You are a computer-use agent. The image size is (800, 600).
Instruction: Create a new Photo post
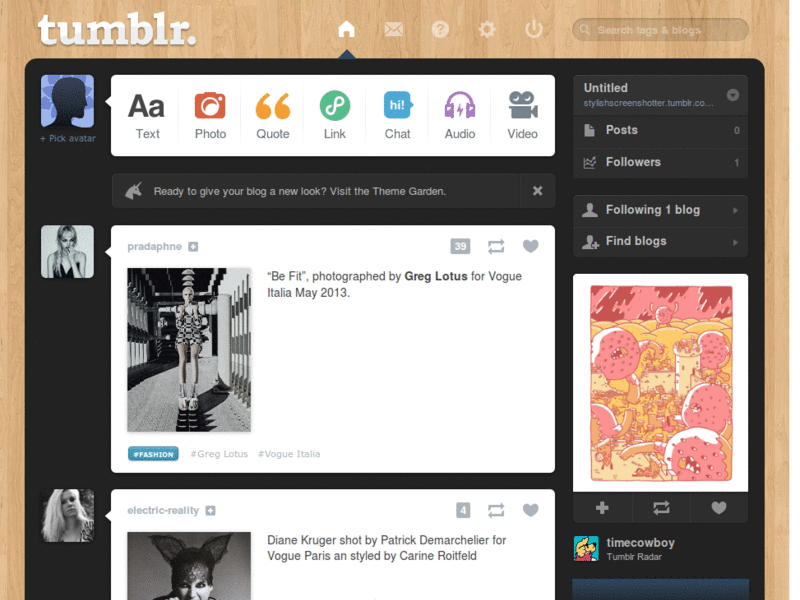tap(210, 116)
